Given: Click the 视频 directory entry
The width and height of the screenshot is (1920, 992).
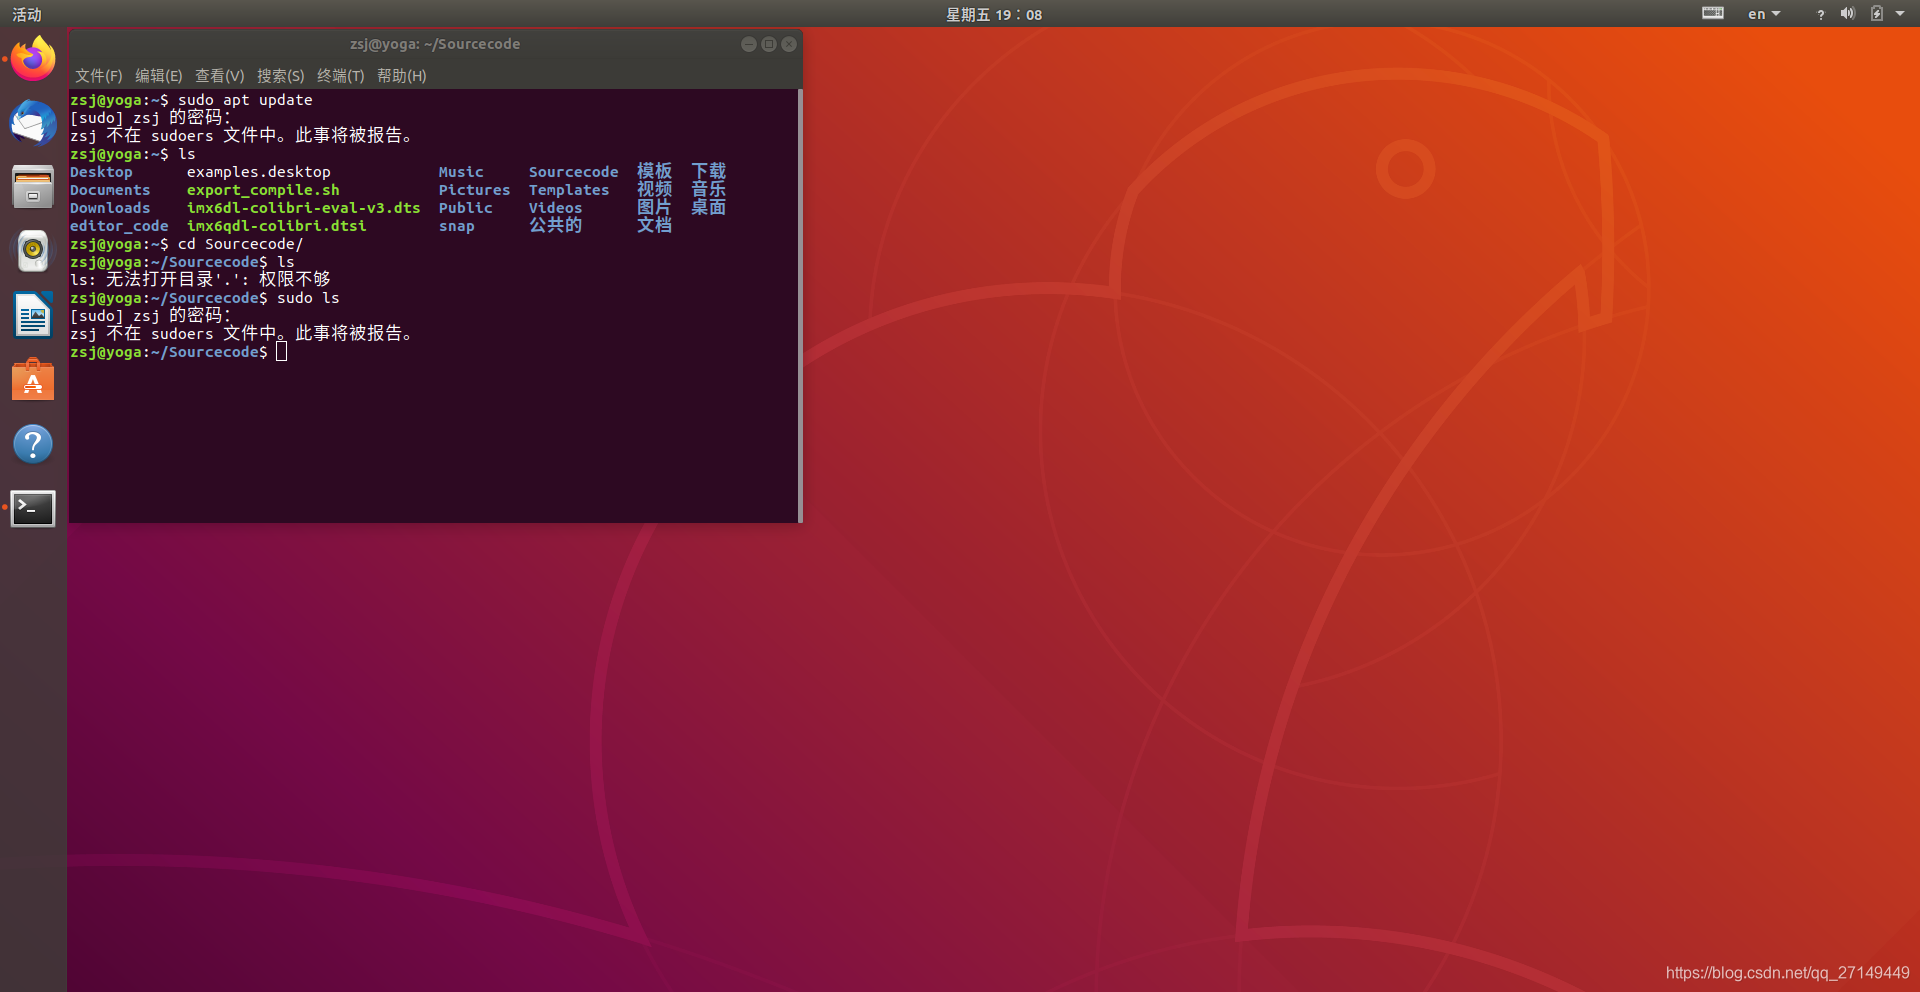Looking at the screenshot, I should point(655,190).
